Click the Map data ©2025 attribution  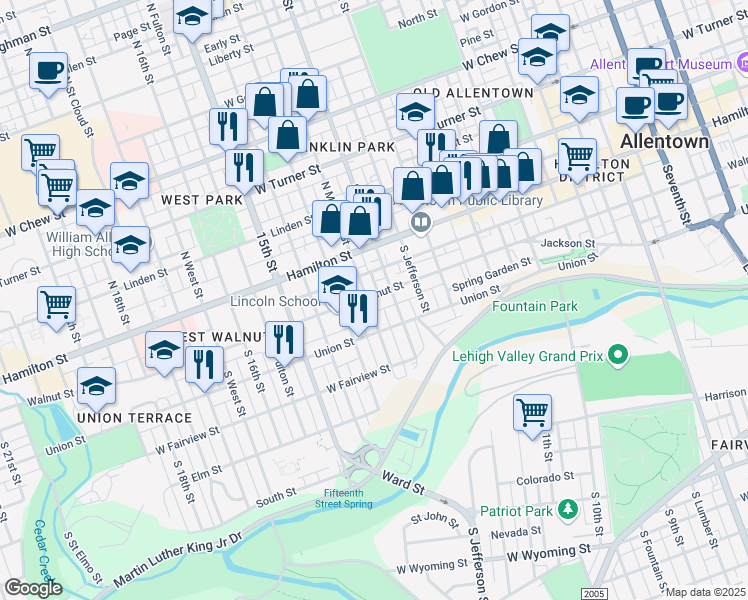[x=705, y=592]
